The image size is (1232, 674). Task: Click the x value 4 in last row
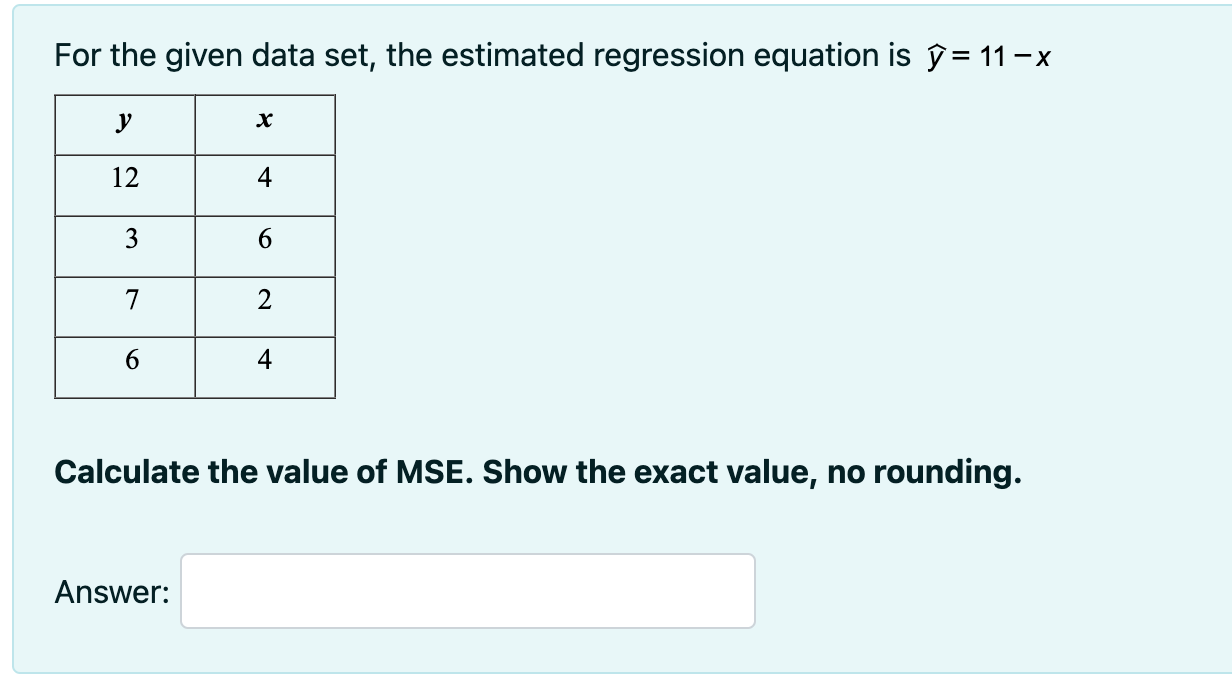(265, 367)
